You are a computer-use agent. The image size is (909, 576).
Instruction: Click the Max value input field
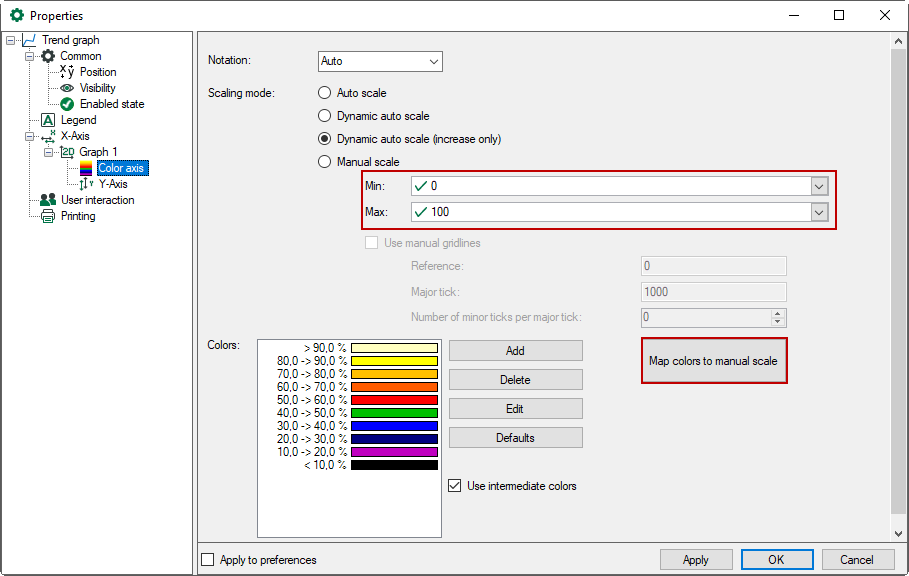(610, 212)
